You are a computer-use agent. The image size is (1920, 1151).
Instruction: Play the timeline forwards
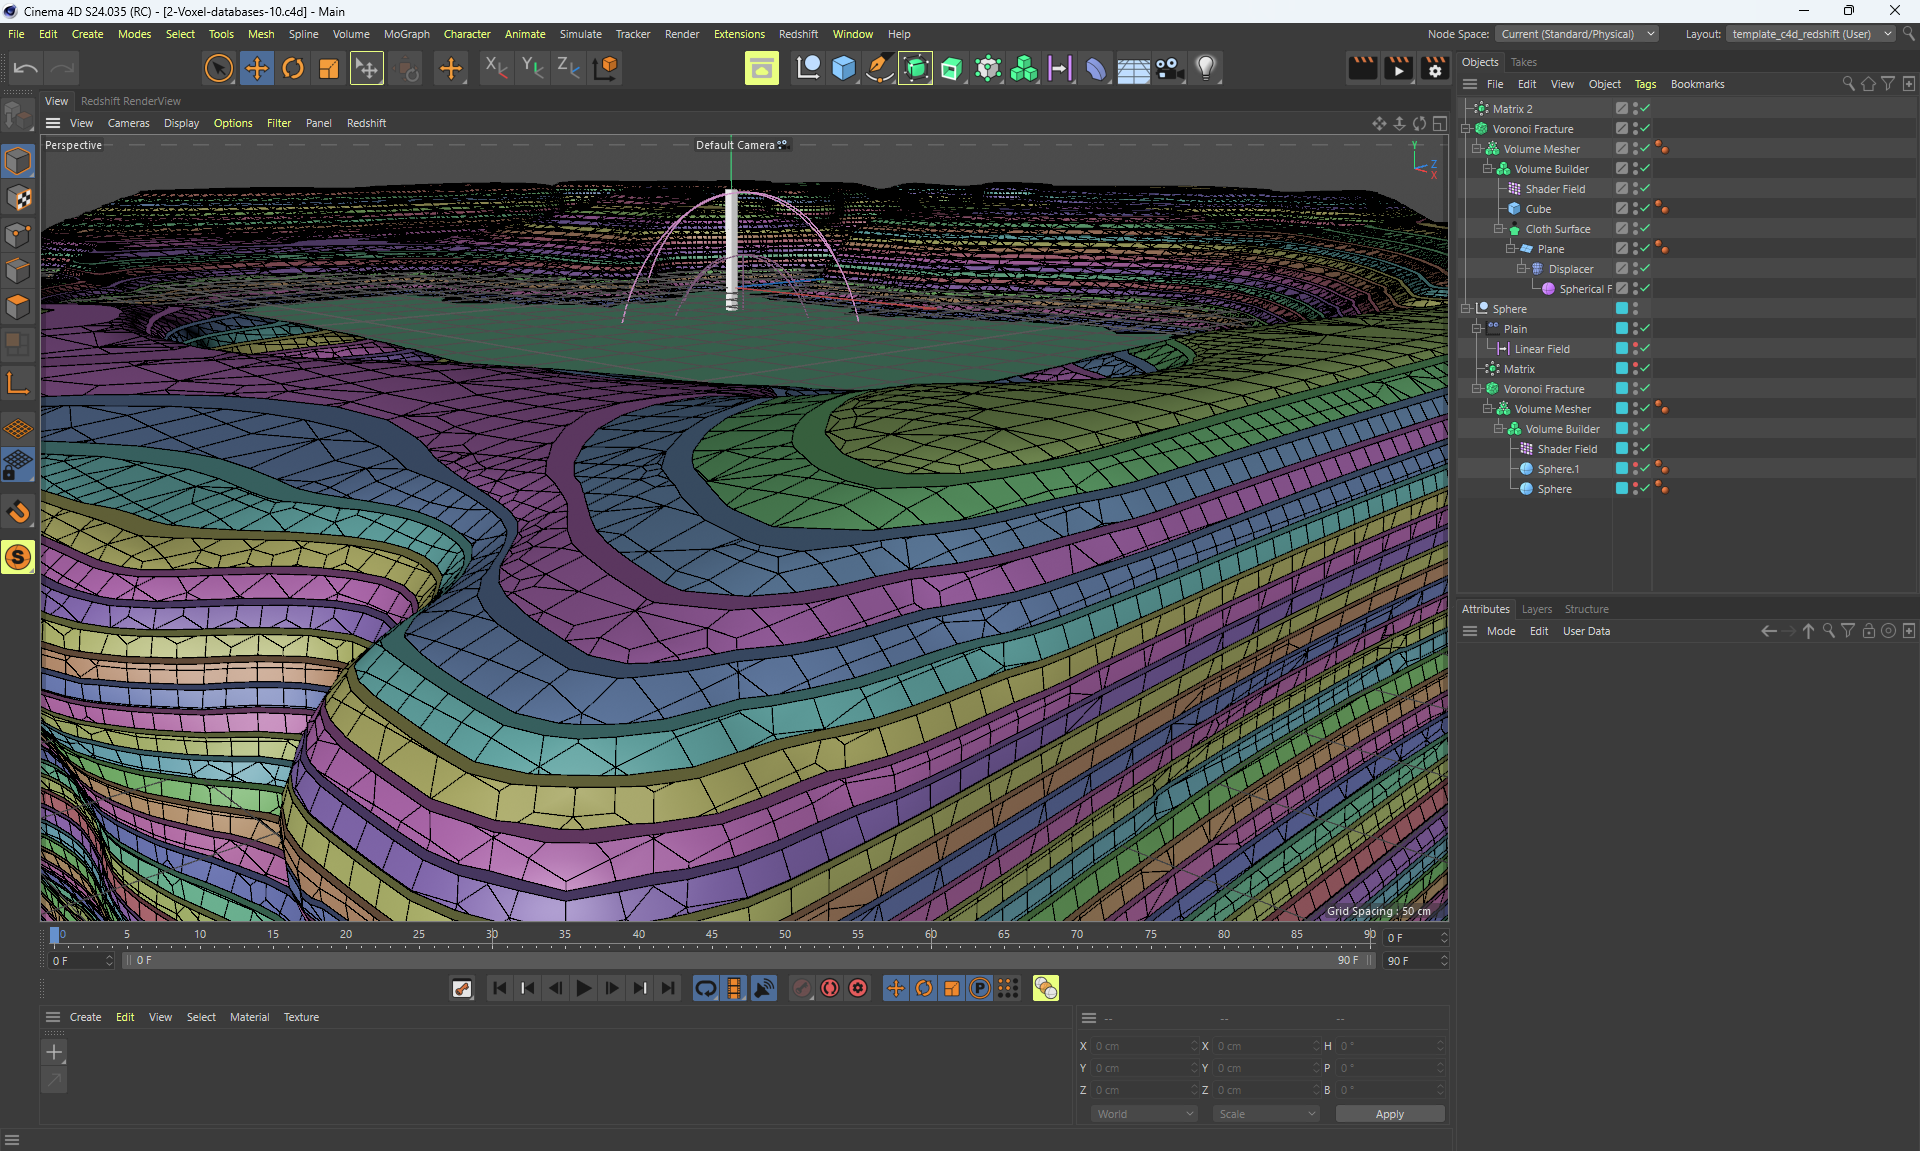tap(584, 988)
